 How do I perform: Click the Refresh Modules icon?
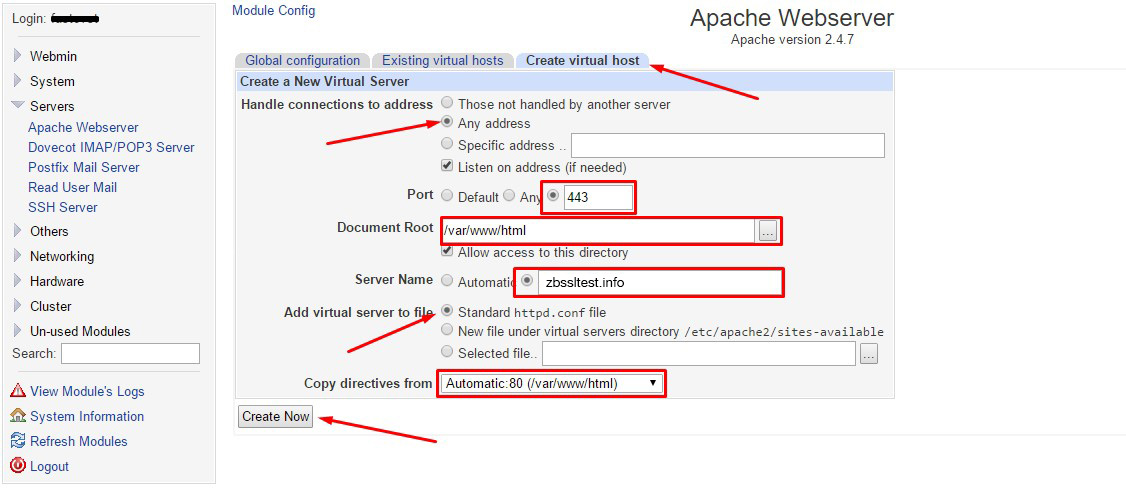[x=18, y=441]
